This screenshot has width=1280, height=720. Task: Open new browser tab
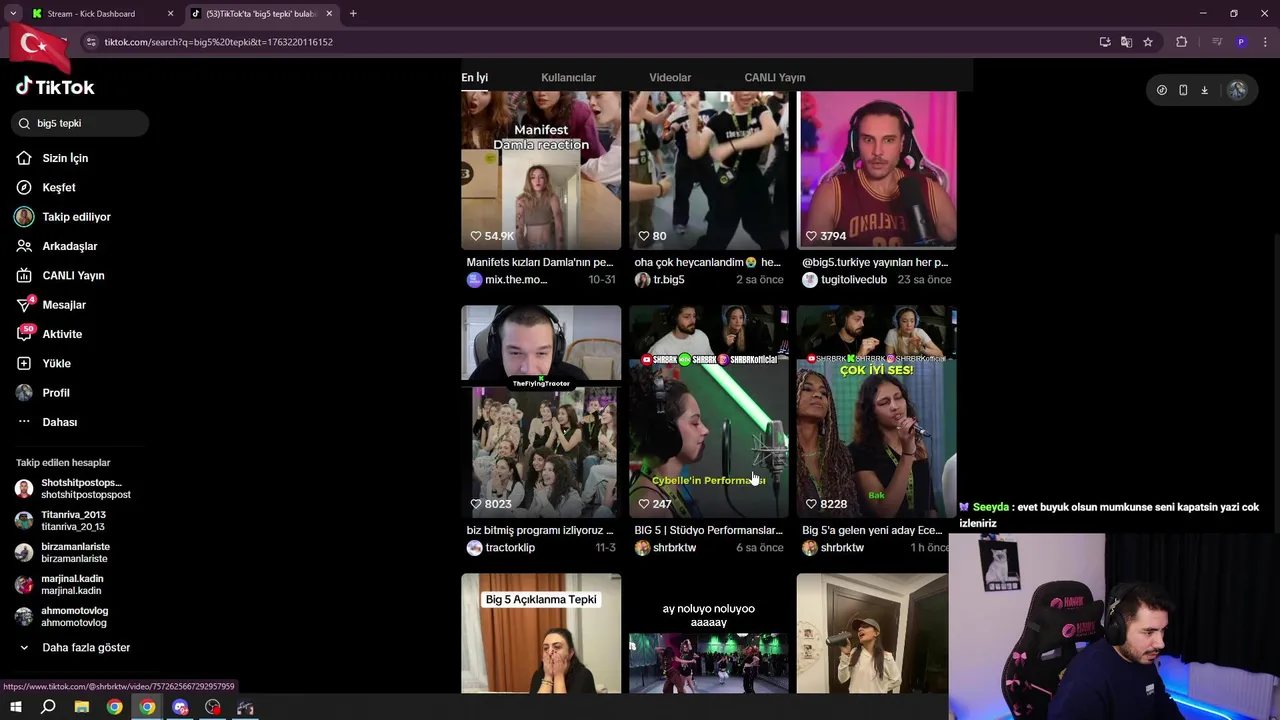(x=353, y=14)
